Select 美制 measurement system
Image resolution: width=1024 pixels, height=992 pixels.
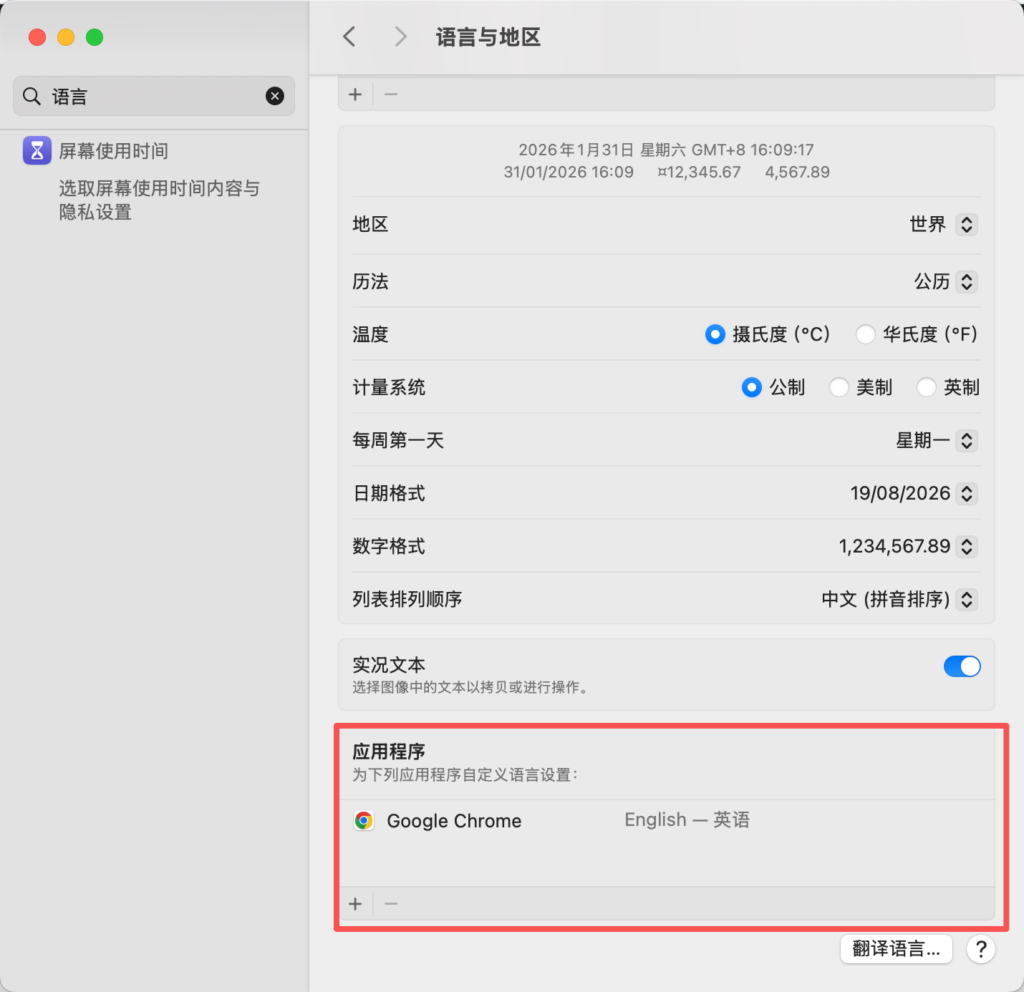tap(838, 387)
